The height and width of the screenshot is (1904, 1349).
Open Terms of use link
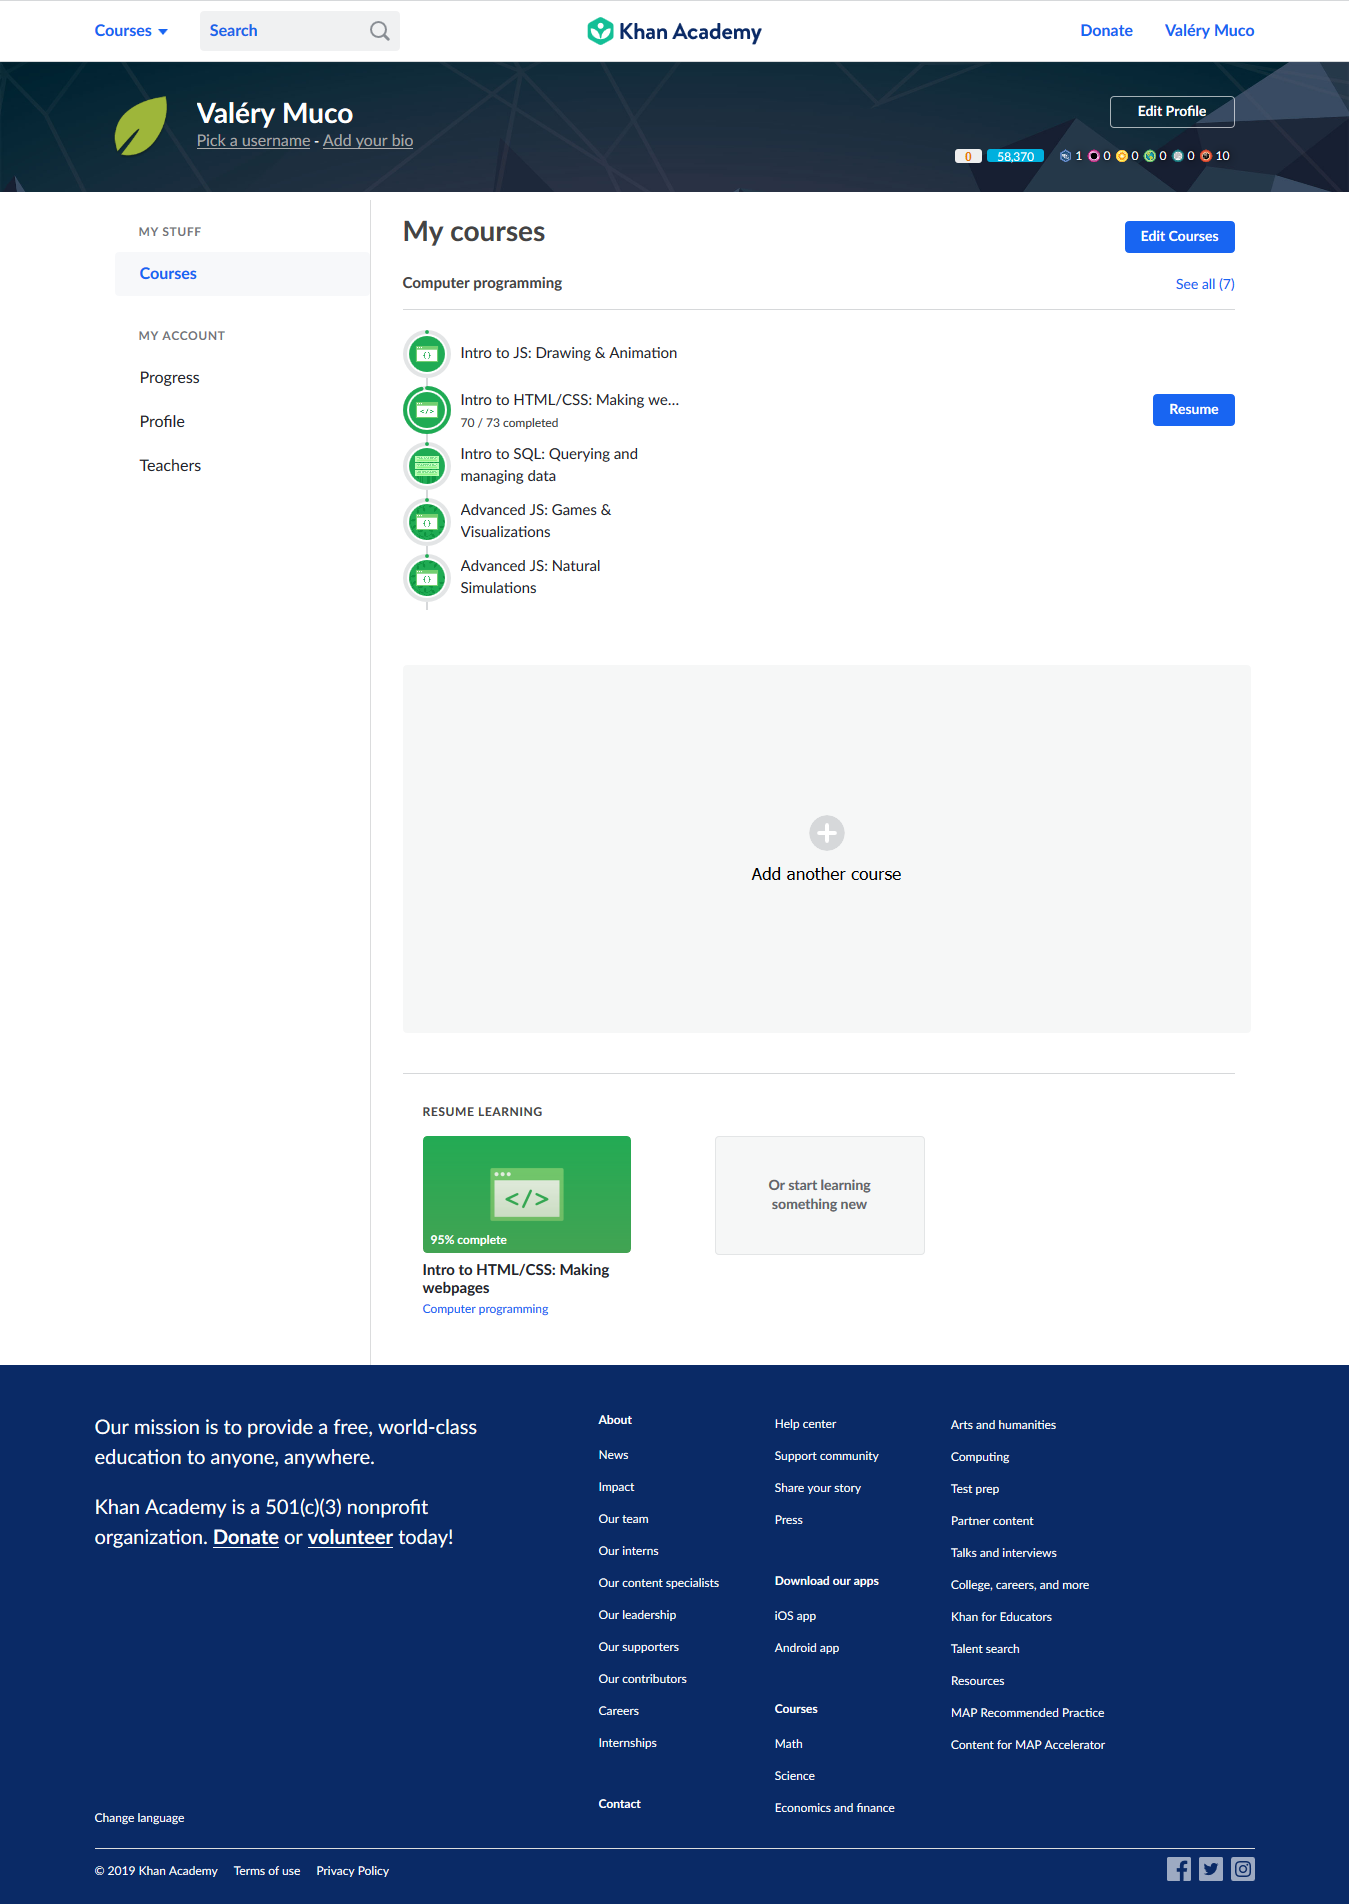point(267,1871)
